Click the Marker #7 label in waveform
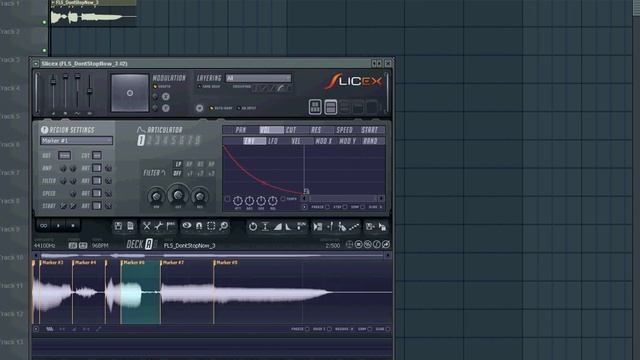 click(173, 262)
